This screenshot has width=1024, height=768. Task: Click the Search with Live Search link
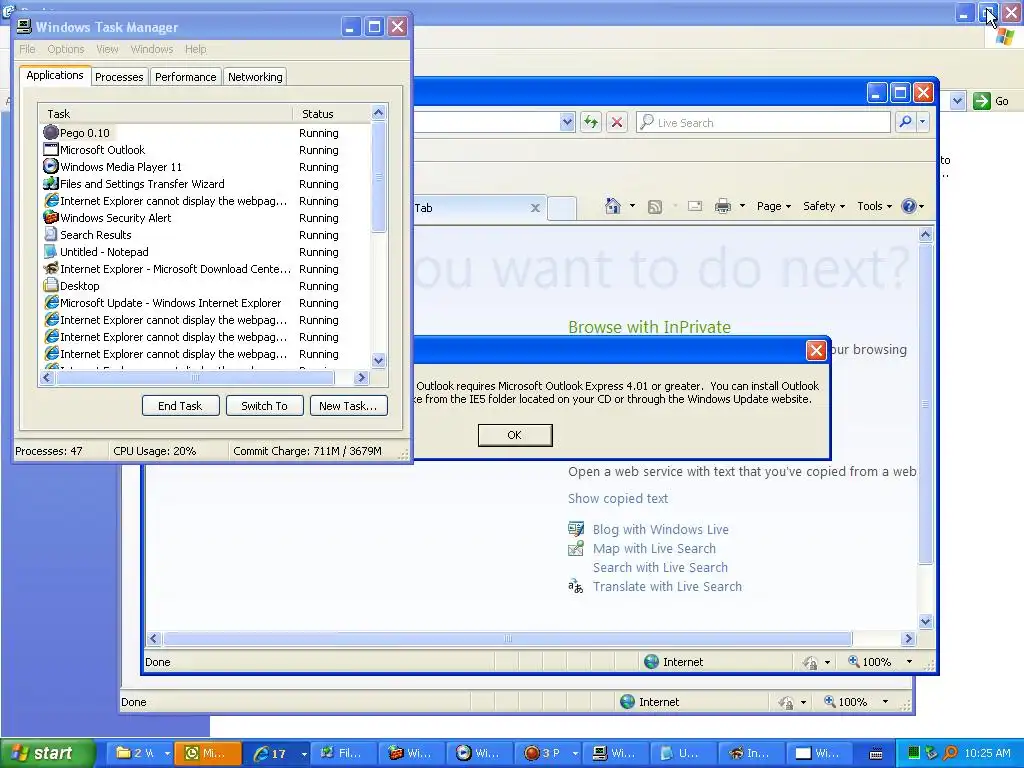pyautogui.click(x=660, y=568)
